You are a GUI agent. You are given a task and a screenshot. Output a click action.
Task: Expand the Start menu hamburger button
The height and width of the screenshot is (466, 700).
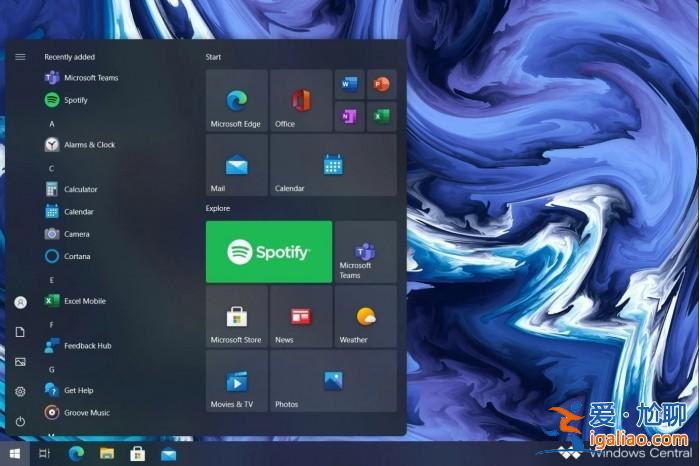click(20, 57)
